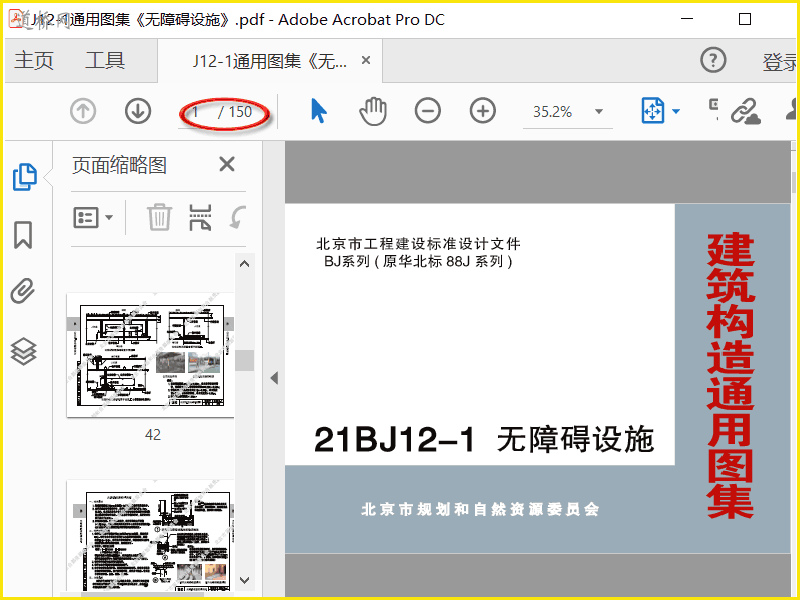Expand the fit page options arrow
Screen dimensions: 800x600
(676, 111)
